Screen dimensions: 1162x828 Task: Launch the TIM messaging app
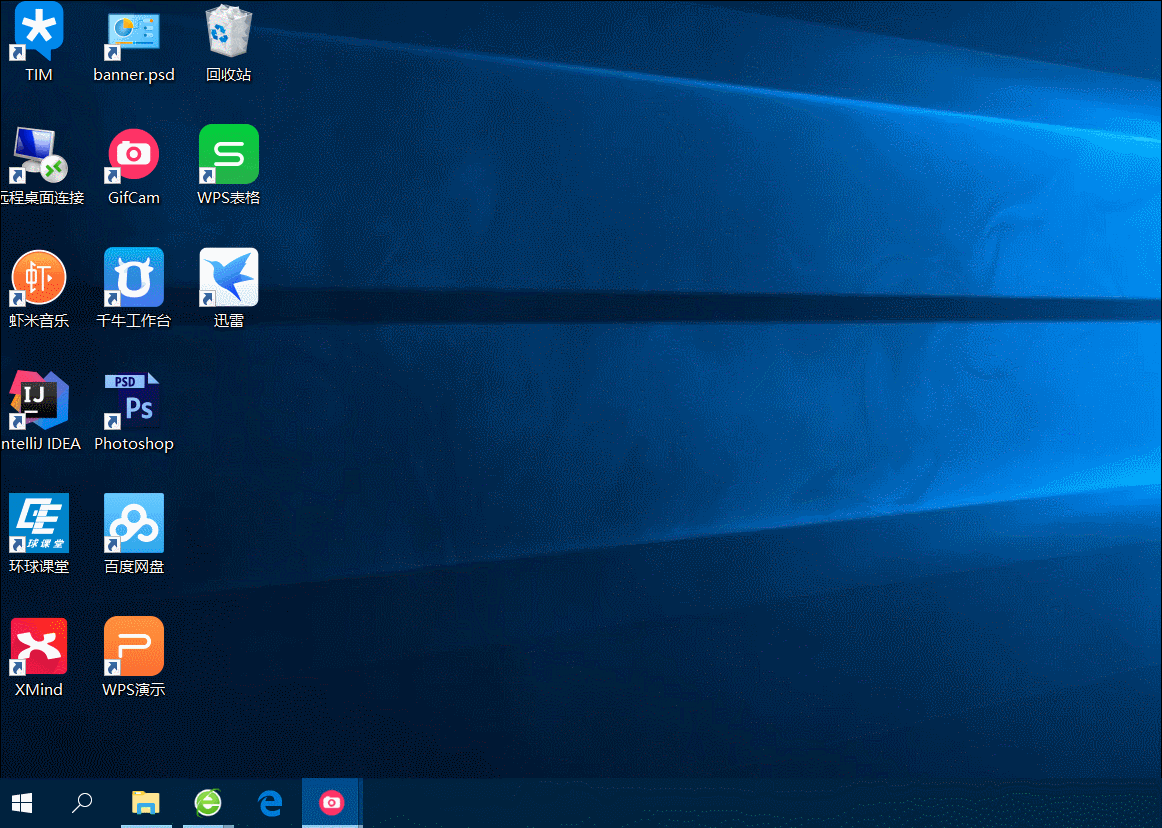coord(38,30)
